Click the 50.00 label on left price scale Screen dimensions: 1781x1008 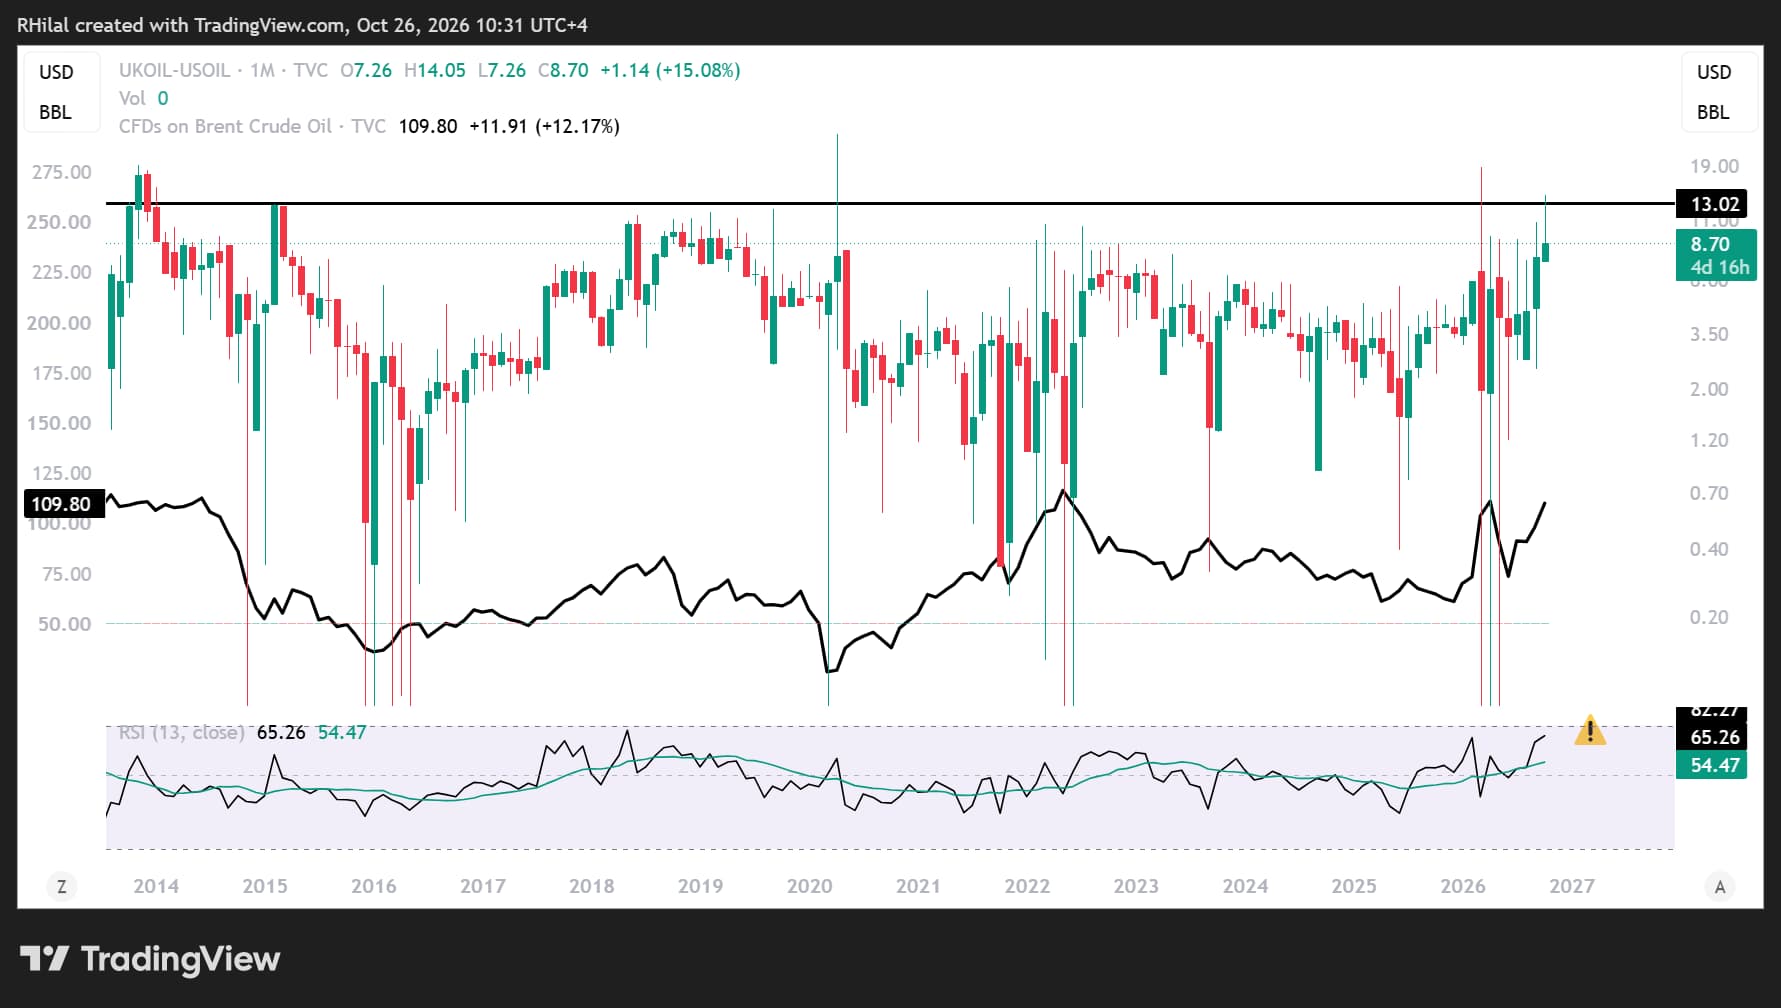tap(65, 624)
